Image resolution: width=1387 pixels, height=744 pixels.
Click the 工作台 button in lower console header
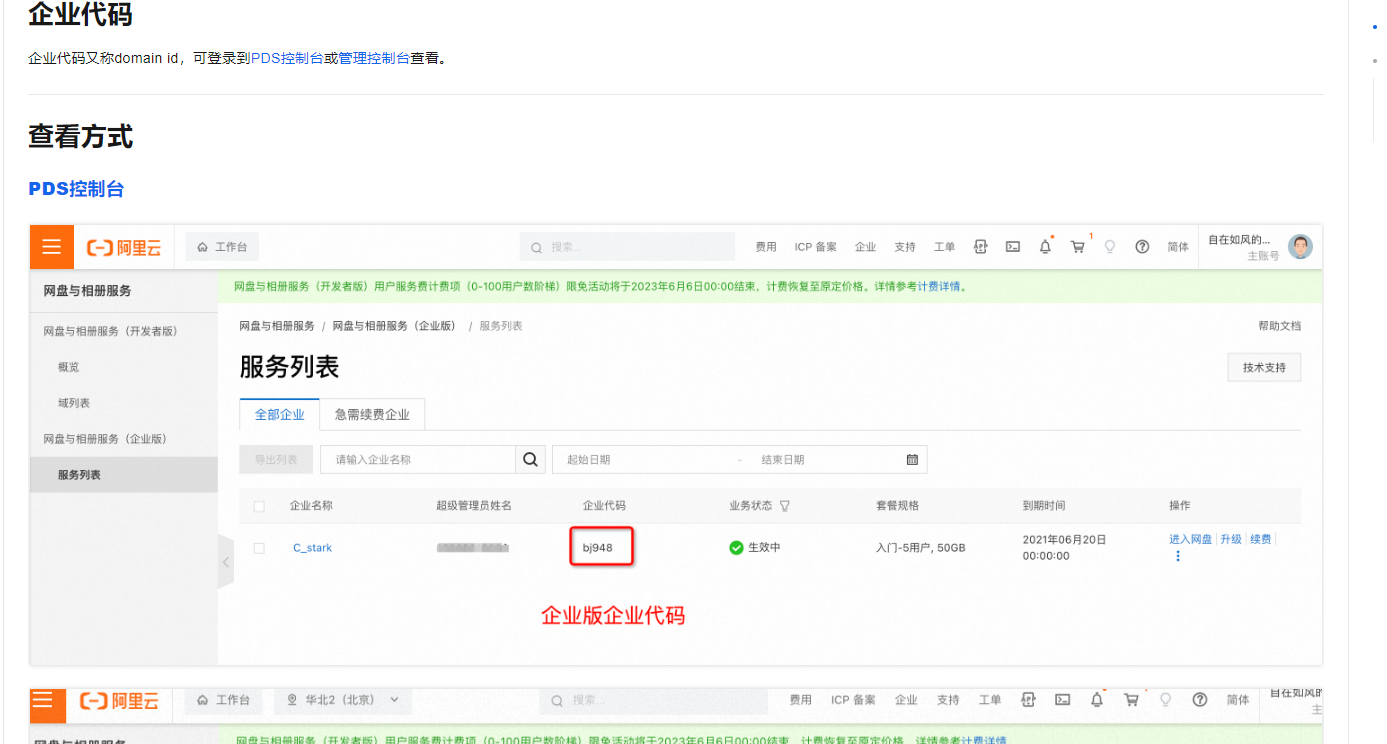tap(223, 700)
